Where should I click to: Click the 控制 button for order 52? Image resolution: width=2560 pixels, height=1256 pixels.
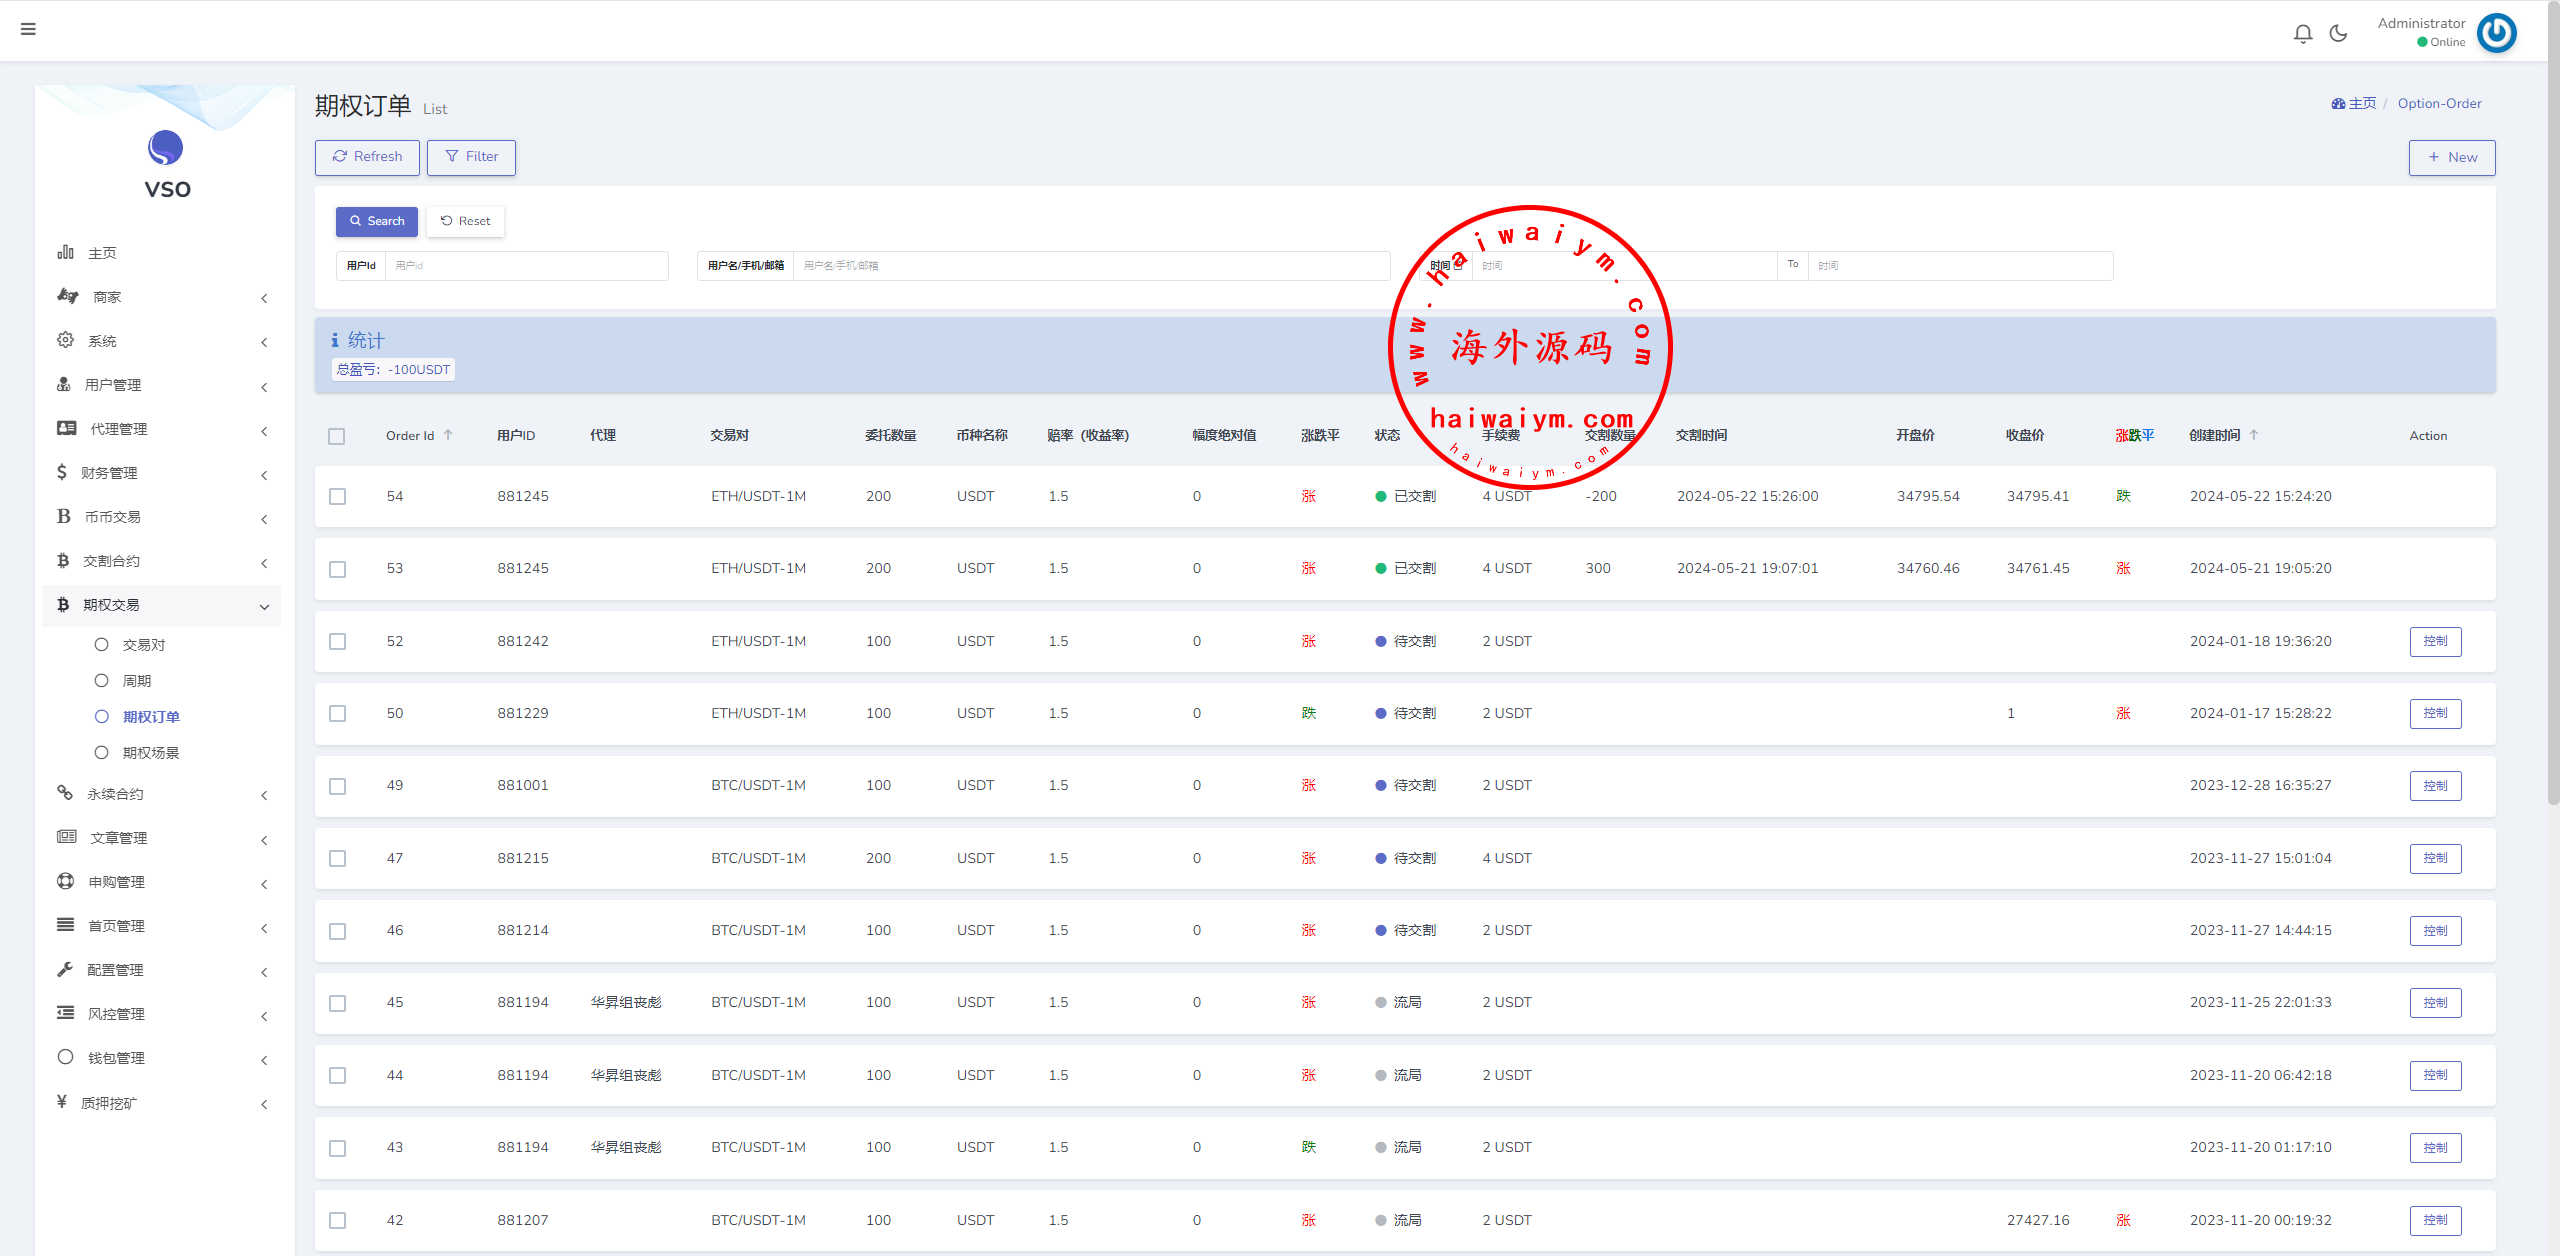[2435, 641]
